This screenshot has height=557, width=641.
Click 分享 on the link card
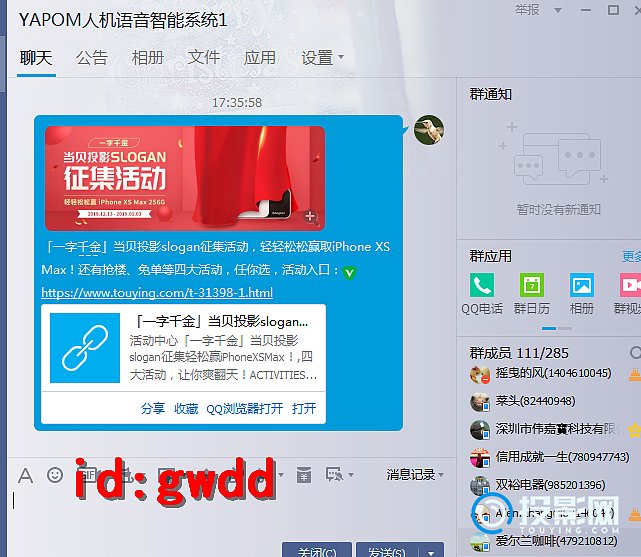click(152, 408)
